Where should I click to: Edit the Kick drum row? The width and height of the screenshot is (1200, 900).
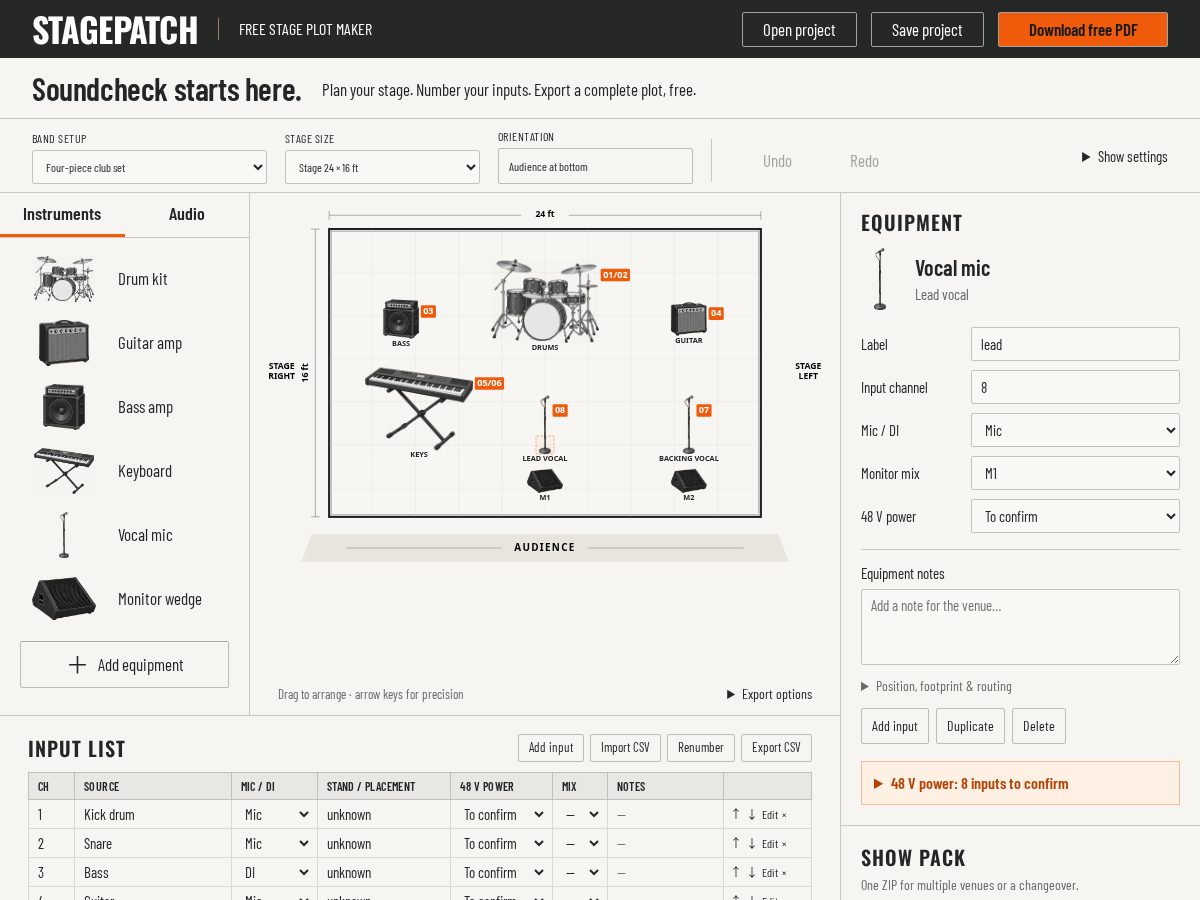tap(770, 815)
